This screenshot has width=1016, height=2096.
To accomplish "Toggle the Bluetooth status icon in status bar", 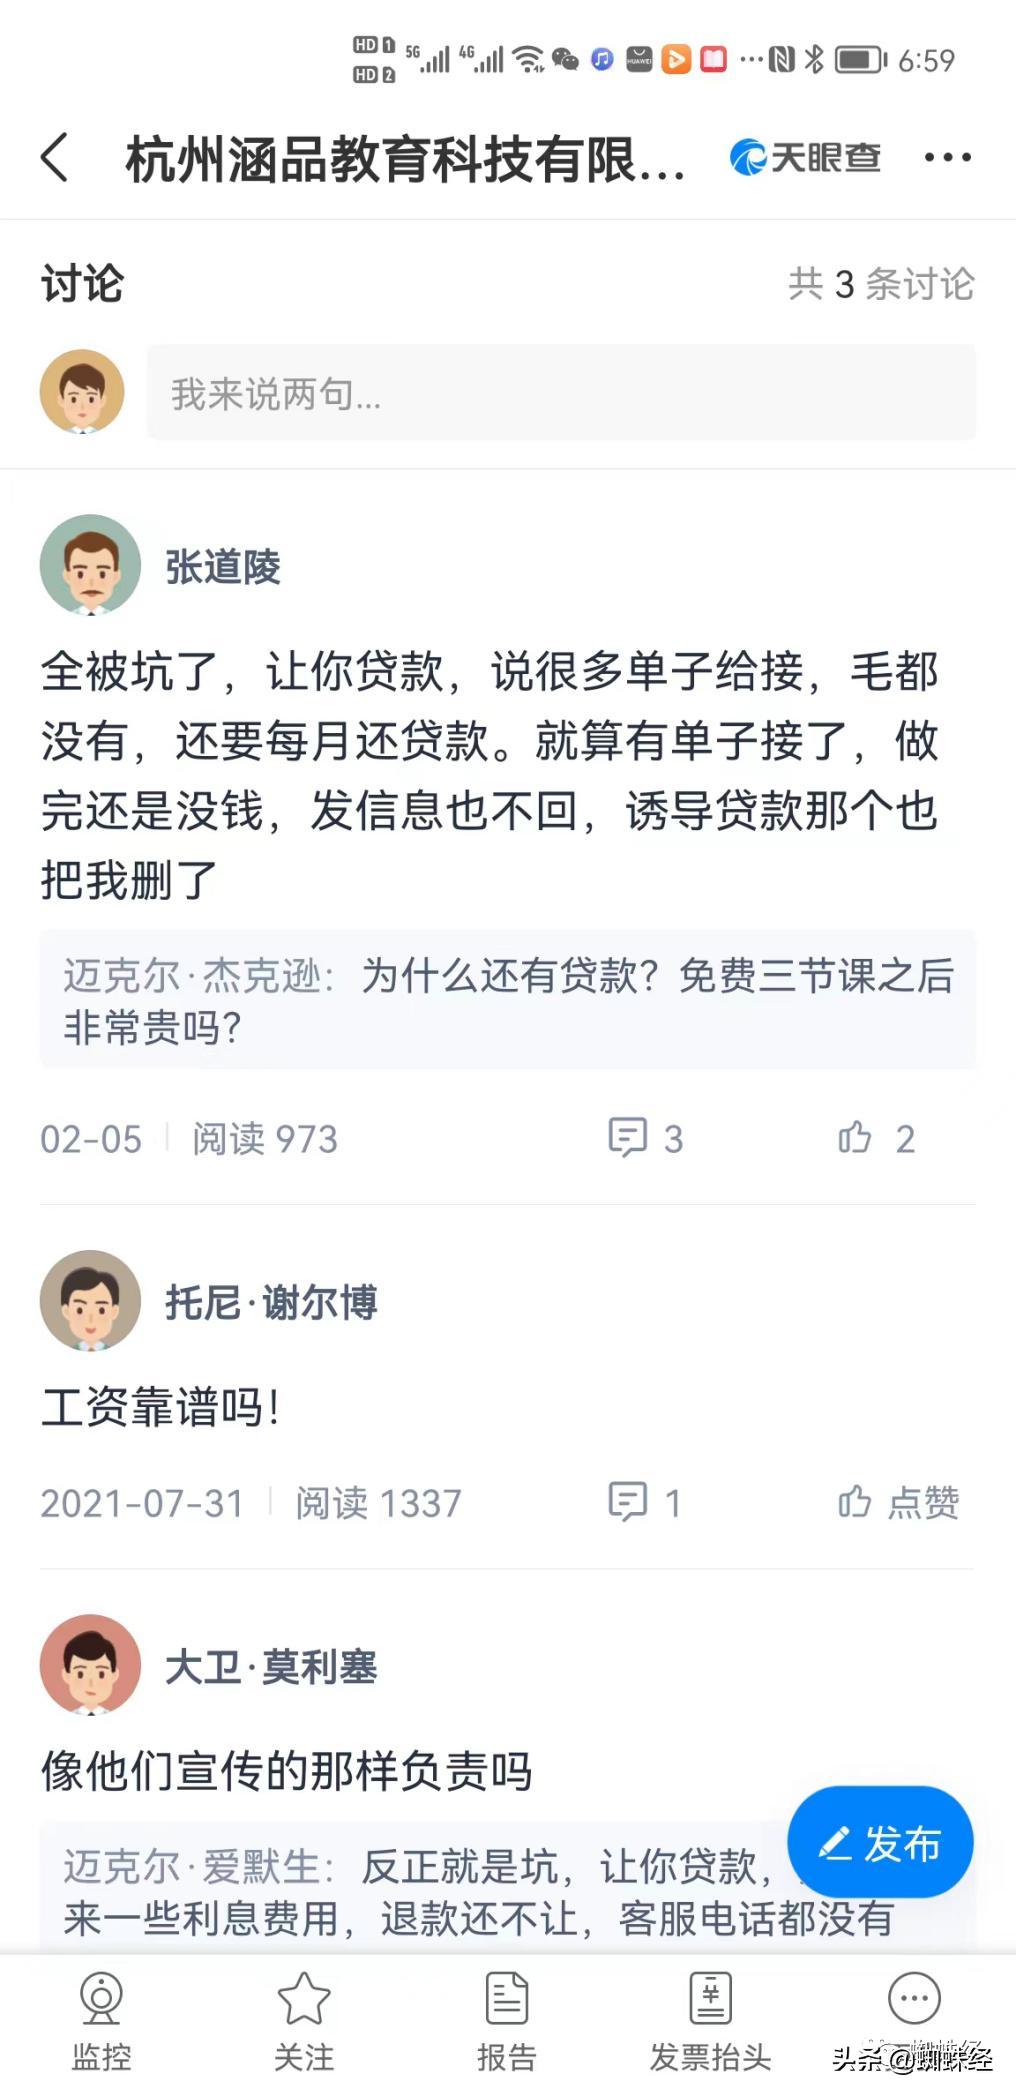I will (x=816, y=60).
